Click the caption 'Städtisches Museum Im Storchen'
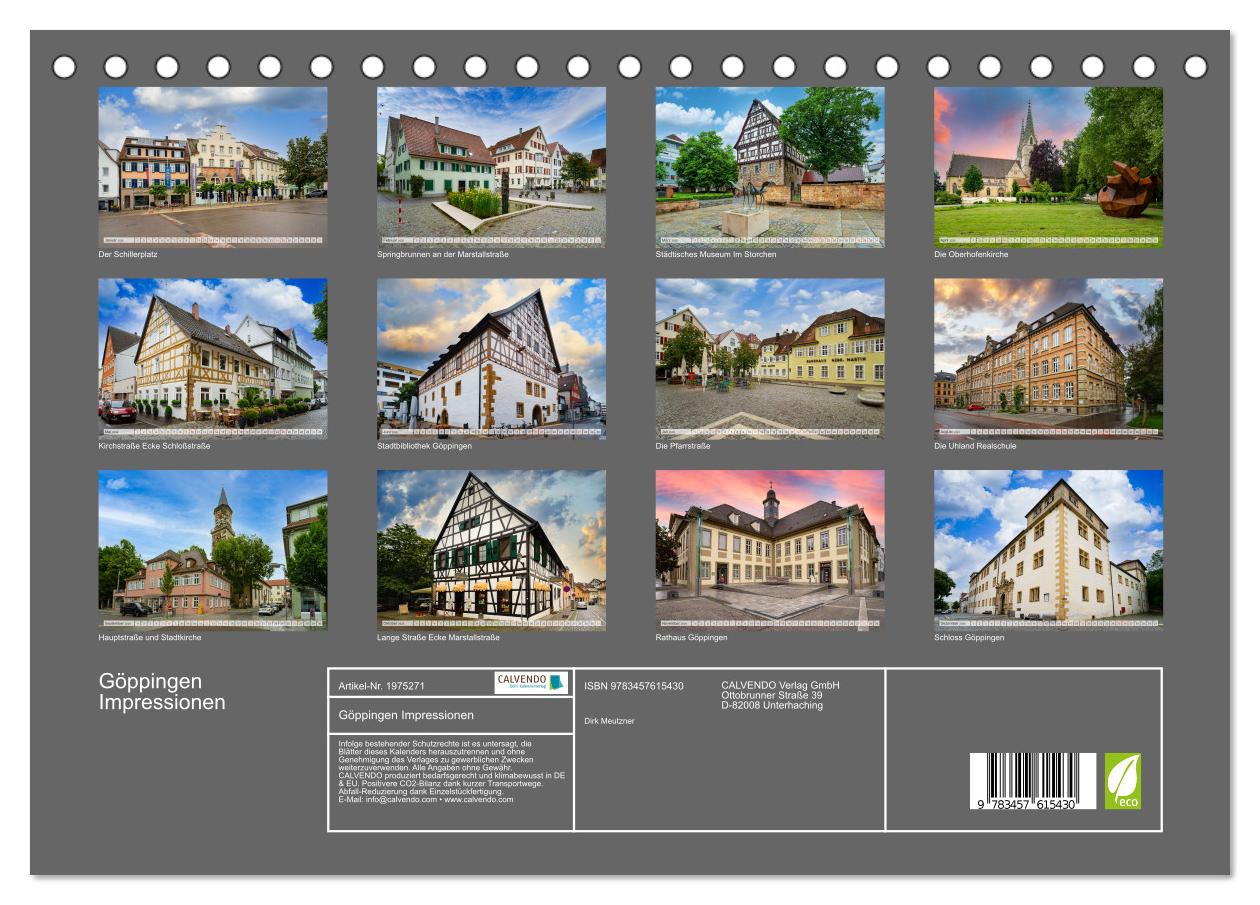This screenshot has height=905, width=1260. [x=716, y=254]
